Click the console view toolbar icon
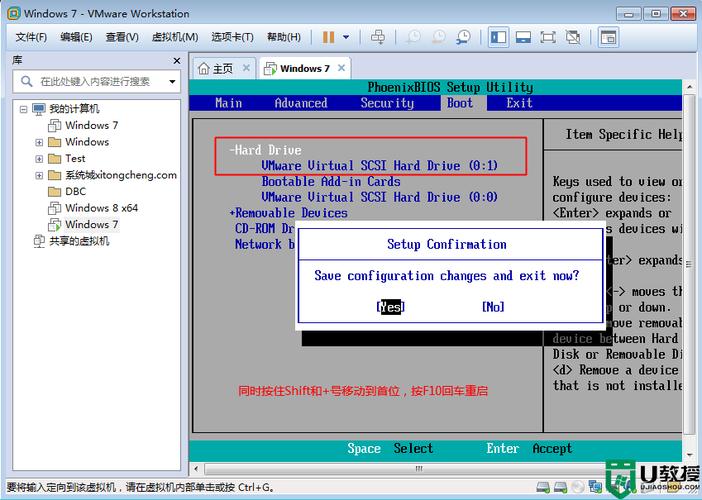Viewport: 702px width, 500px height. [608, 37]
